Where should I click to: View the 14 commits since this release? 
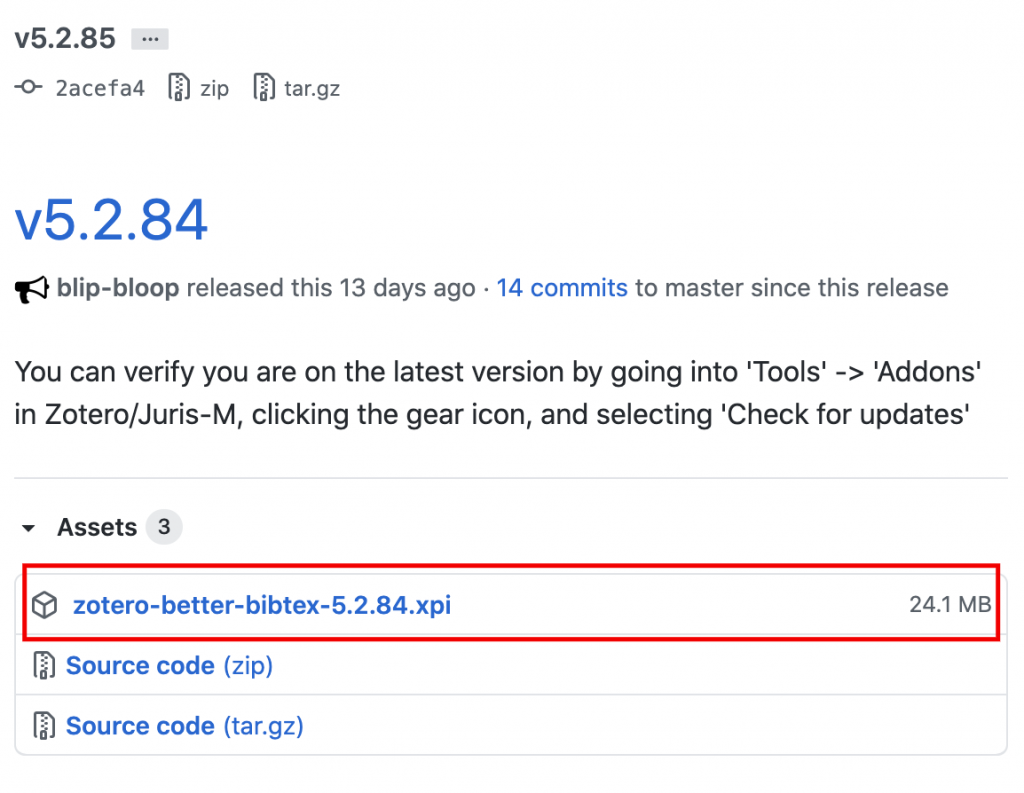point(562,289)
